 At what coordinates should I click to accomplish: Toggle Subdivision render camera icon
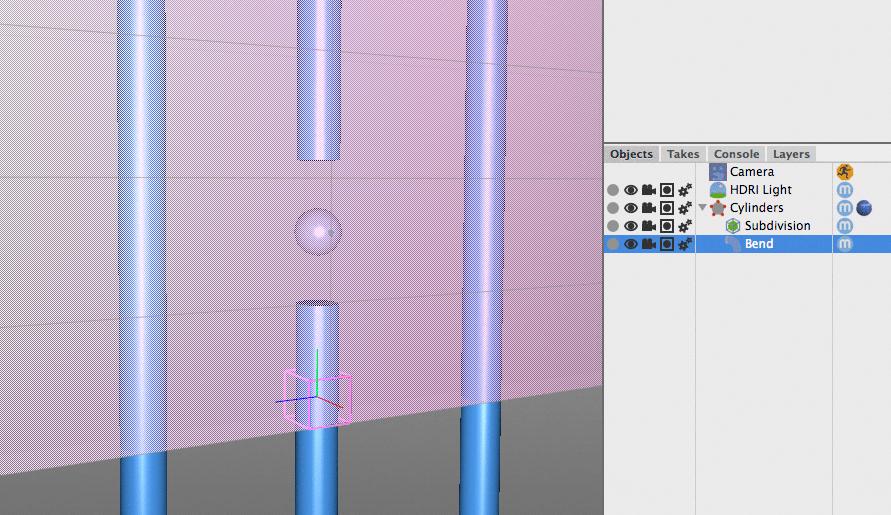[x=648, y=226]
